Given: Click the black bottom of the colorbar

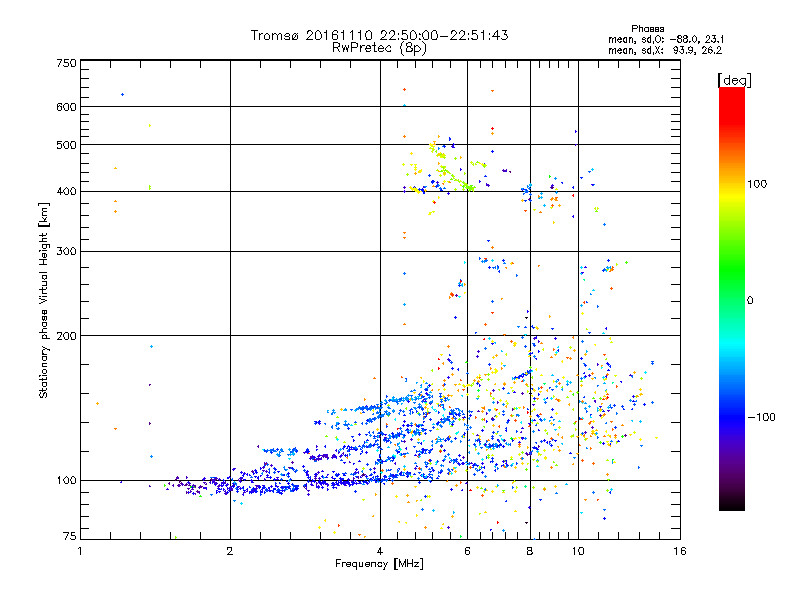Looking at the screenshot, I should pyautogui.click(x=732, y=505).
